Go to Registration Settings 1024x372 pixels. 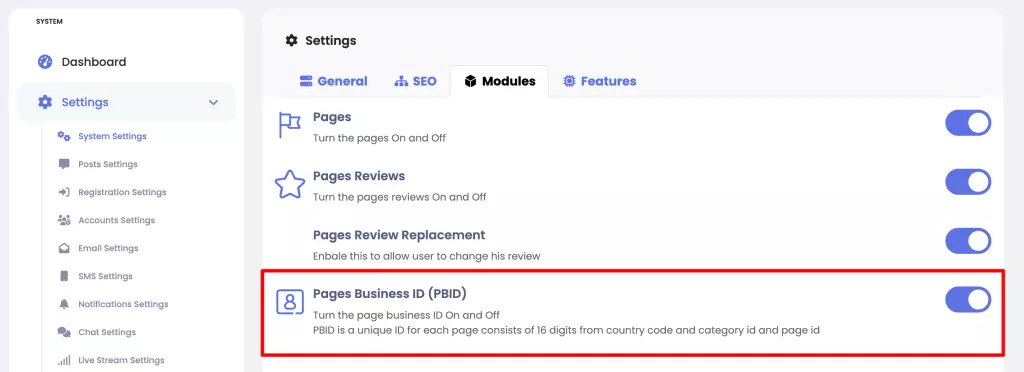click(x=122, y=192)
